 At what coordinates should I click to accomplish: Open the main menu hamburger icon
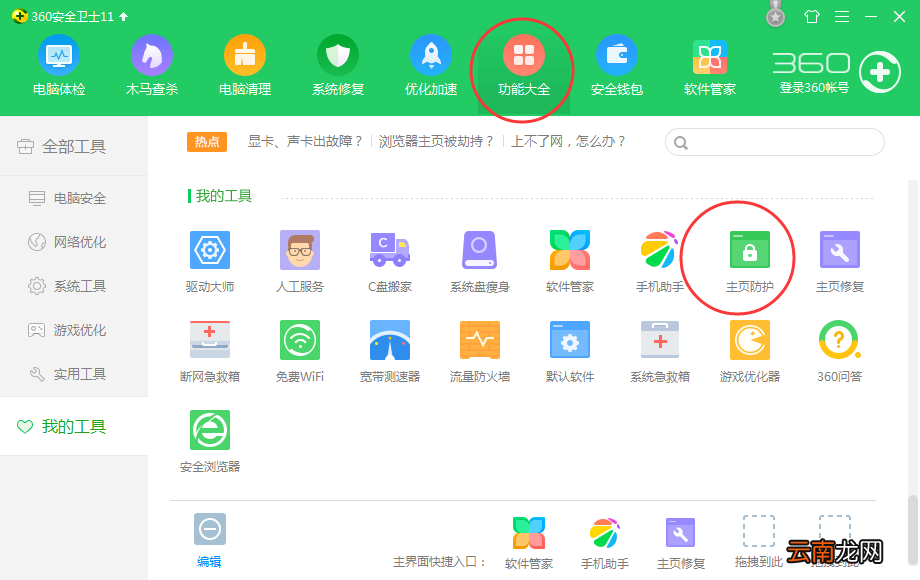[842, 16]
